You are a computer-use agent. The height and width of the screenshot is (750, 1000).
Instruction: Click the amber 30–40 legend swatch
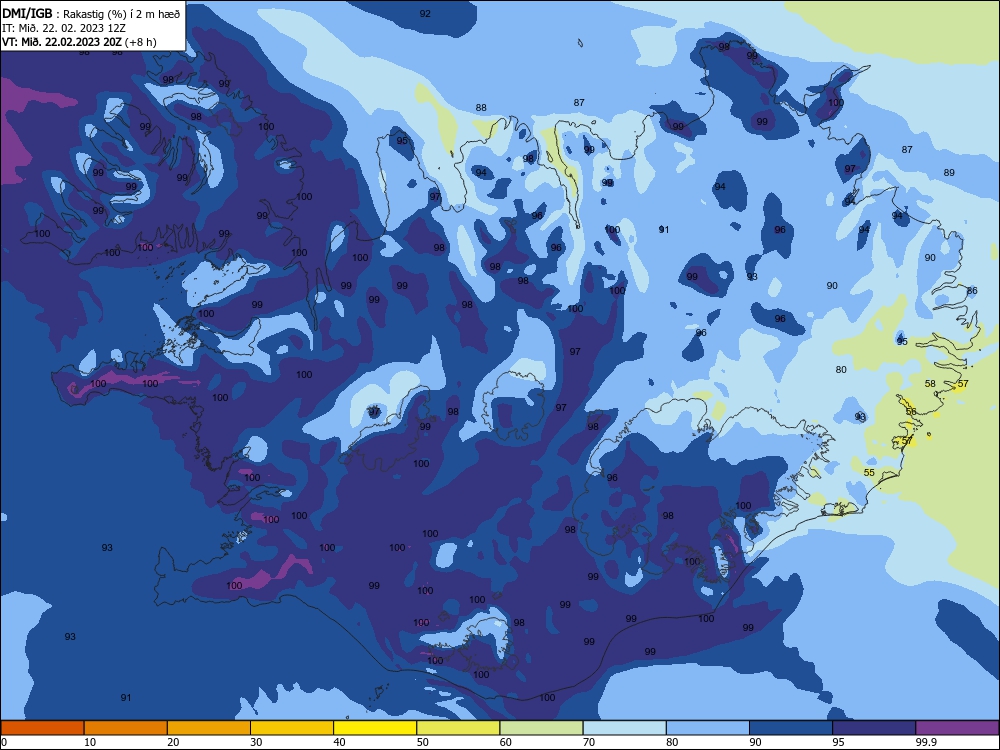(292, 728)
